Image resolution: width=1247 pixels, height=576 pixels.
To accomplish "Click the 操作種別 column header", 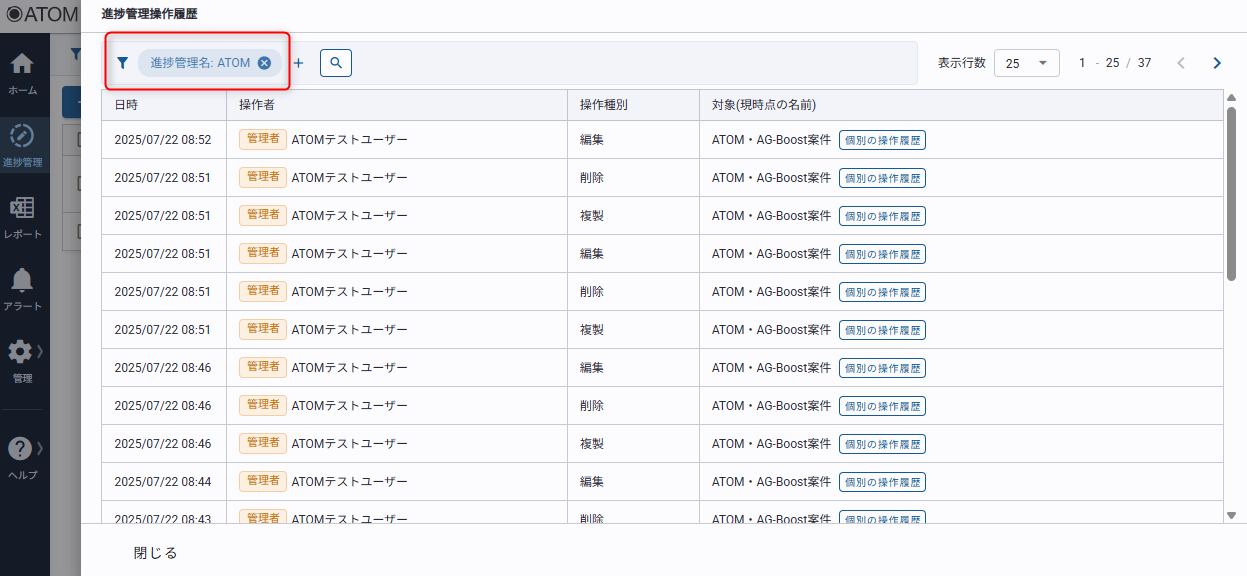I will tap(603, 105).
